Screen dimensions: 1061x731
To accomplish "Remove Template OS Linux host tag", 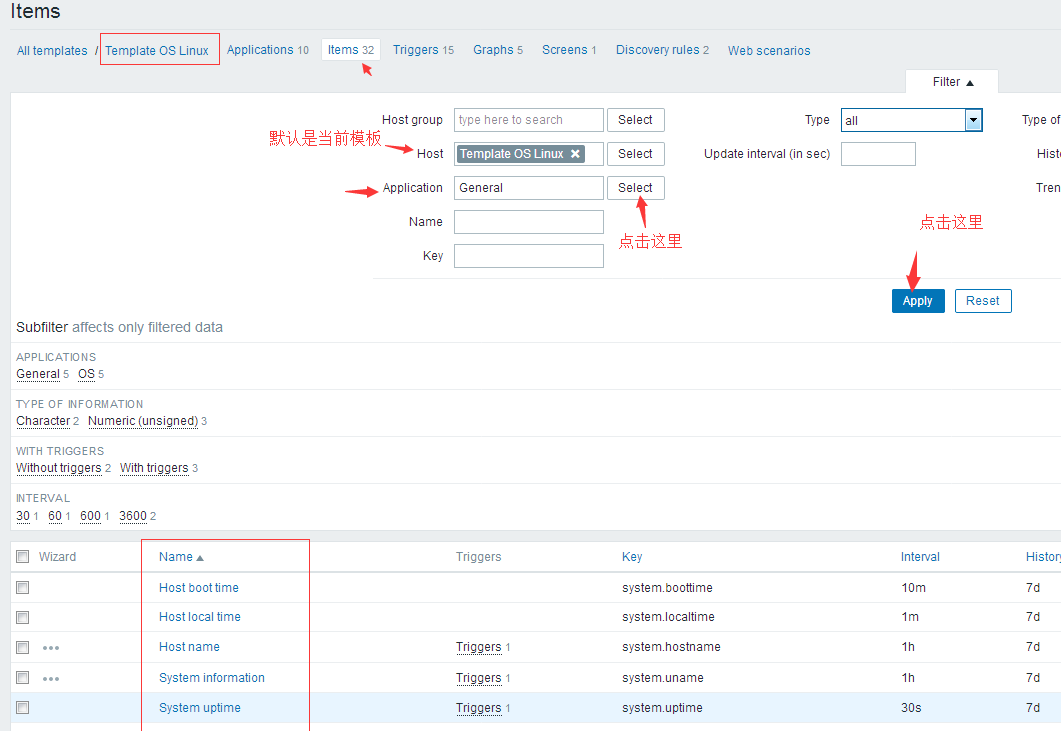I will coord(575,154).
